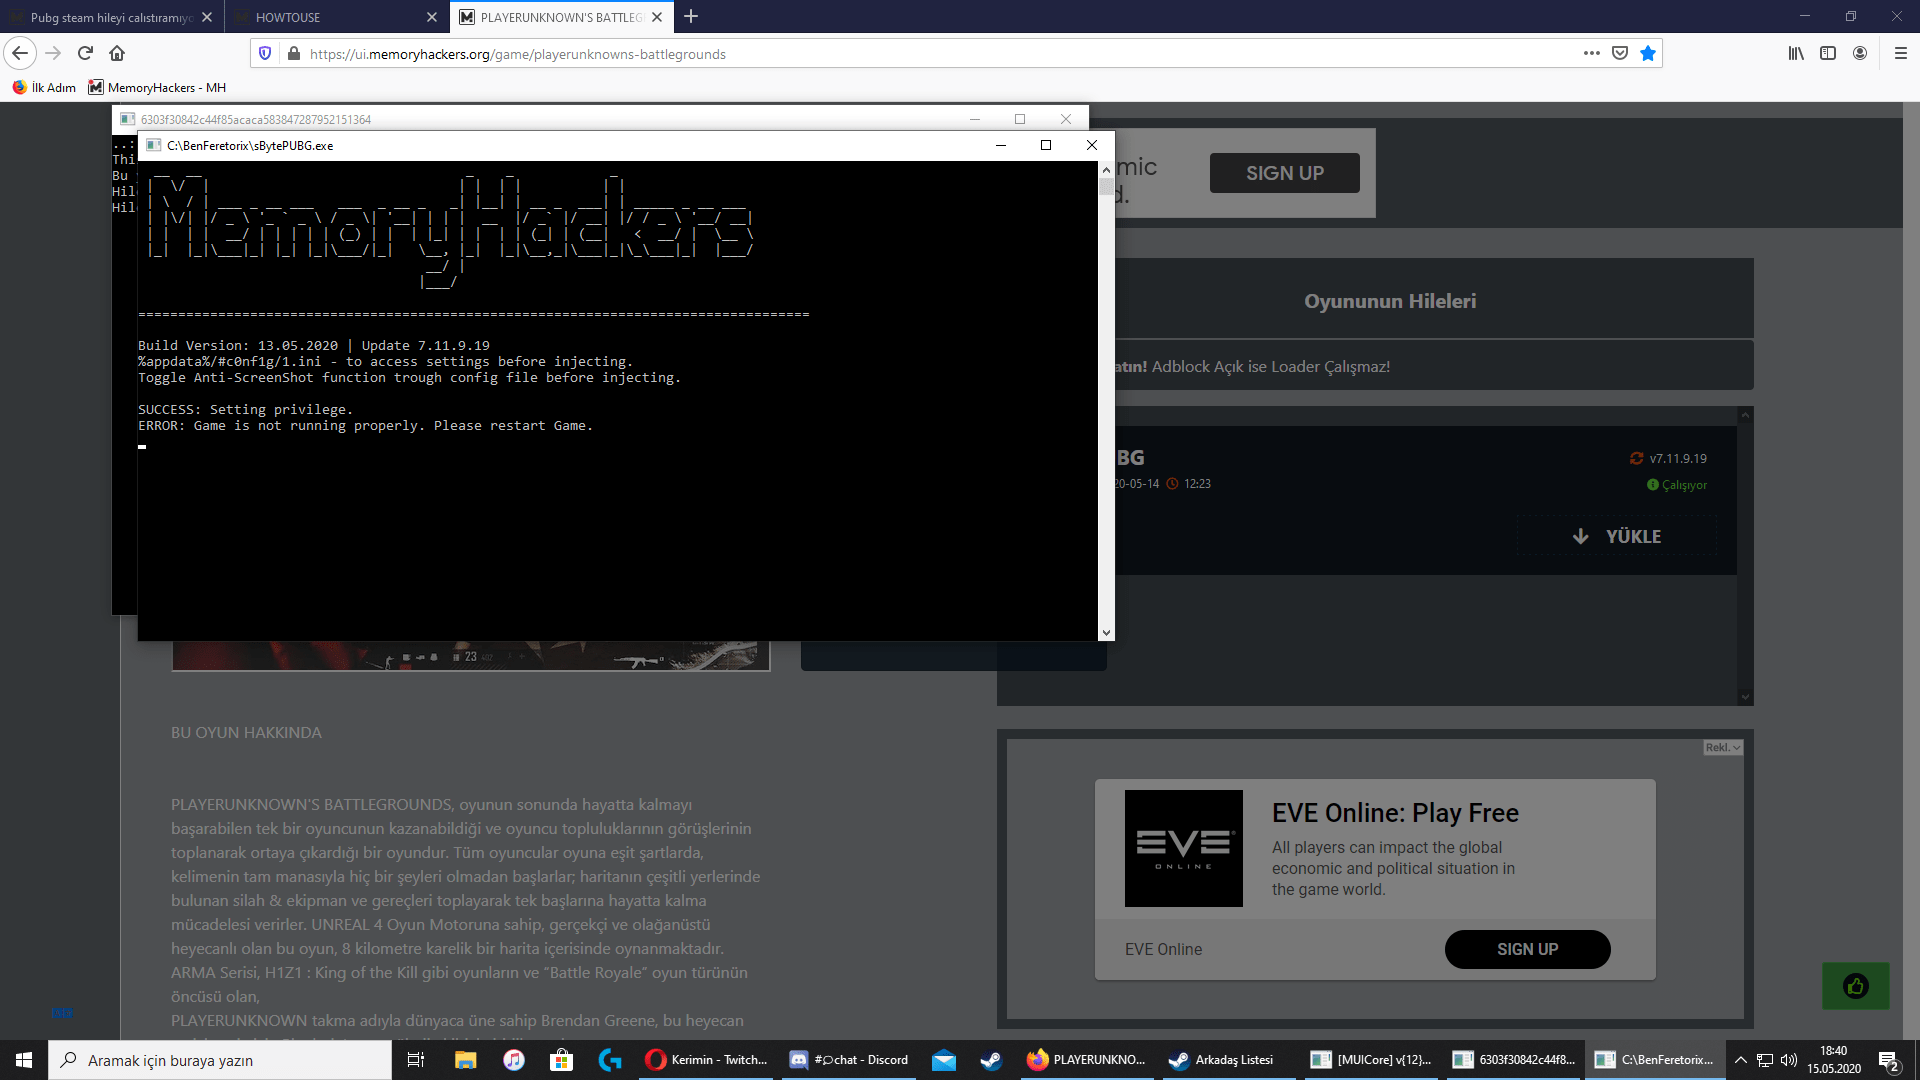Open File Explorer from the taskbar
Image resolution: width=1920 pixels, height=1080 pixels.
465,1060
